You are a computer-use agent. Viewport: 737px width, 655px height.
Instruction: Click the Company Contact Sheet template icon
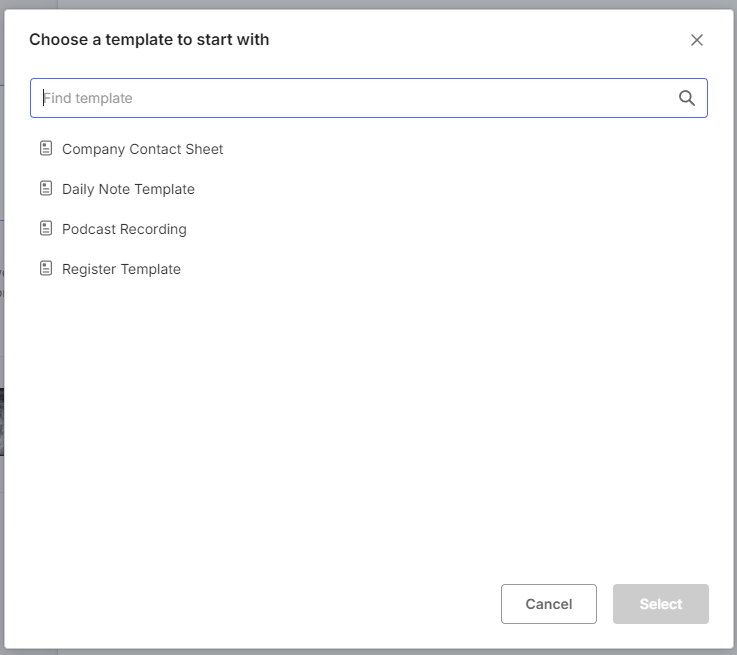46,149
